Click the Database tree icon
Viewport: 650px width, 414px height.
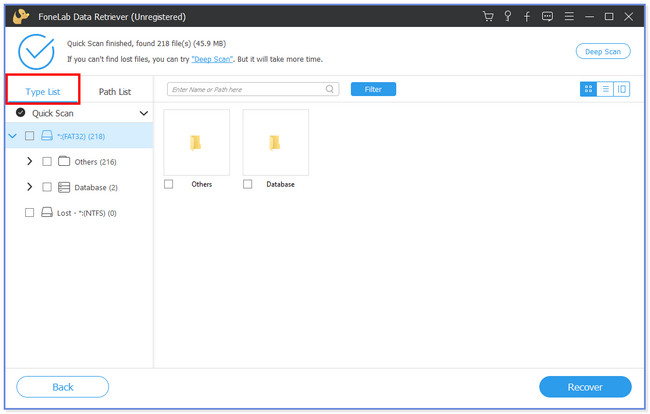coord(64,187)
